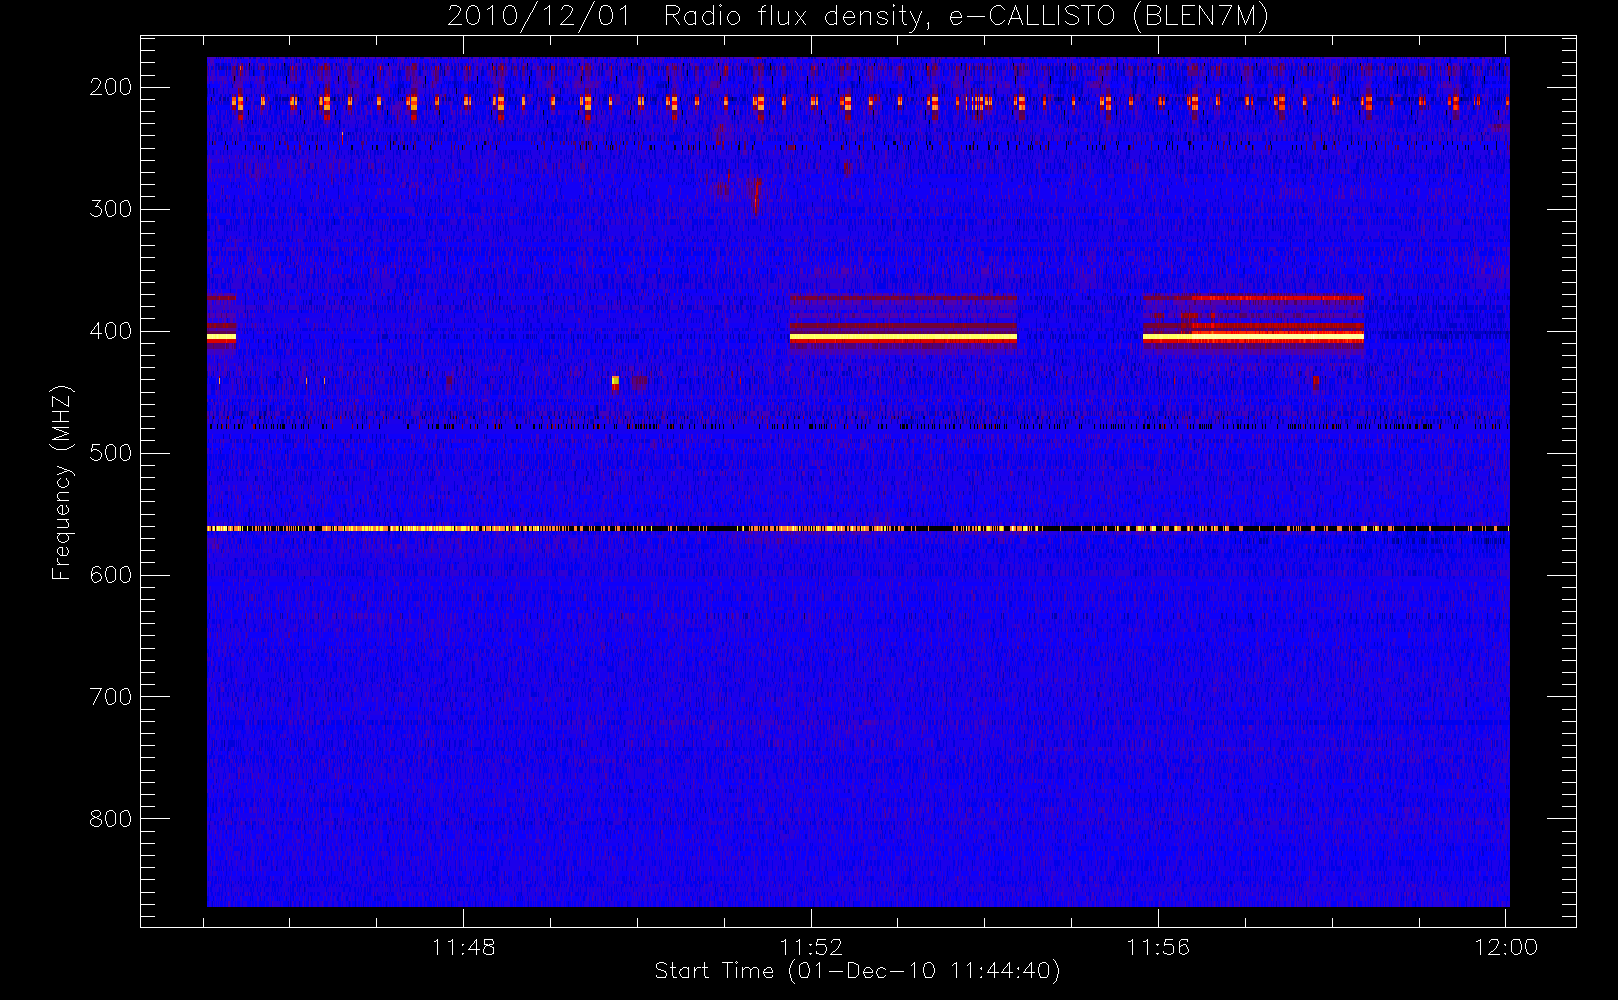Click the continuous yellow line near 560 MHz
The height and width of the screenshot is (1000, 1618).
[858, 528]
